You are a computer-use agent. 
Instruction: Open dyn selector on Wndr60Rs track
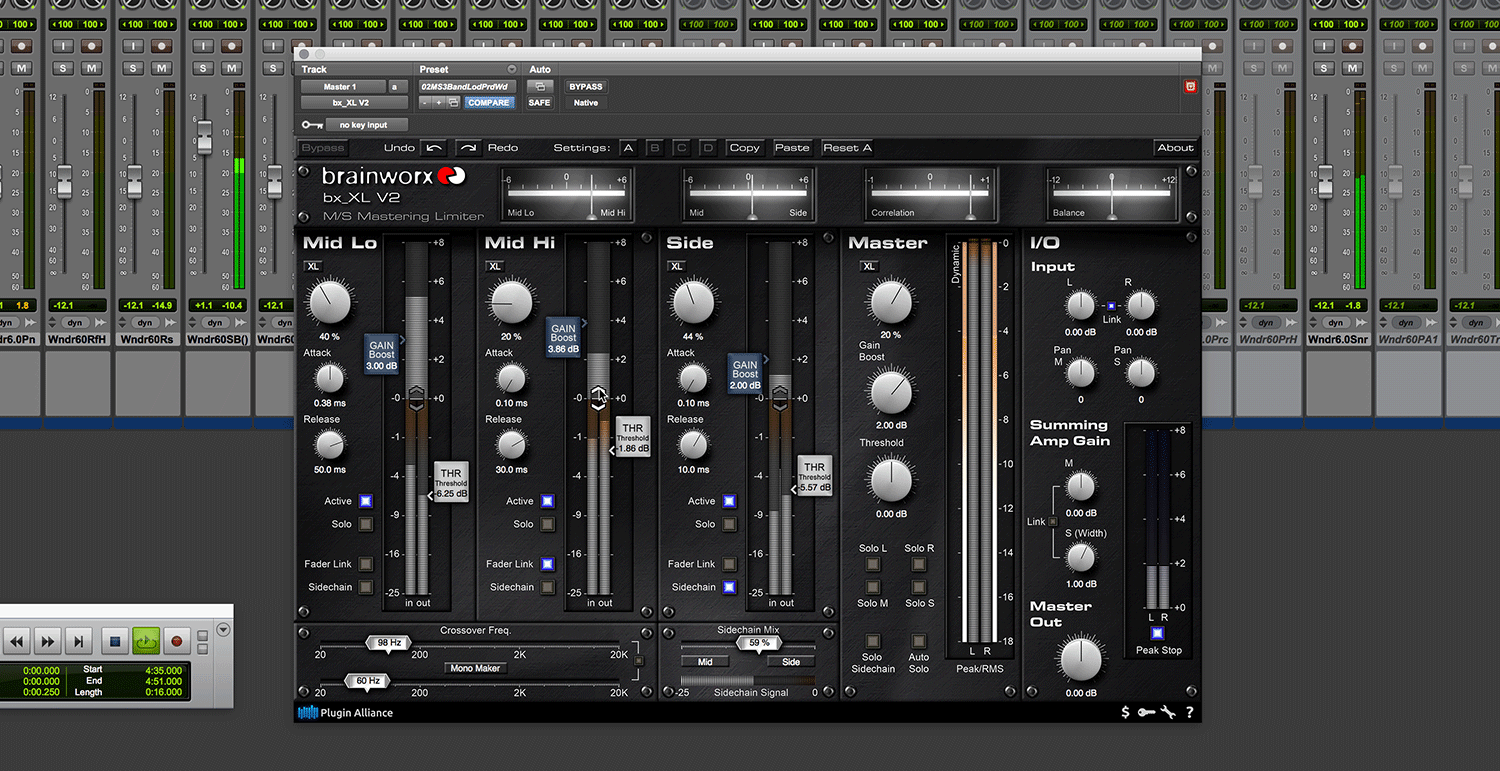pyautogui.click(x=144, y=323)
